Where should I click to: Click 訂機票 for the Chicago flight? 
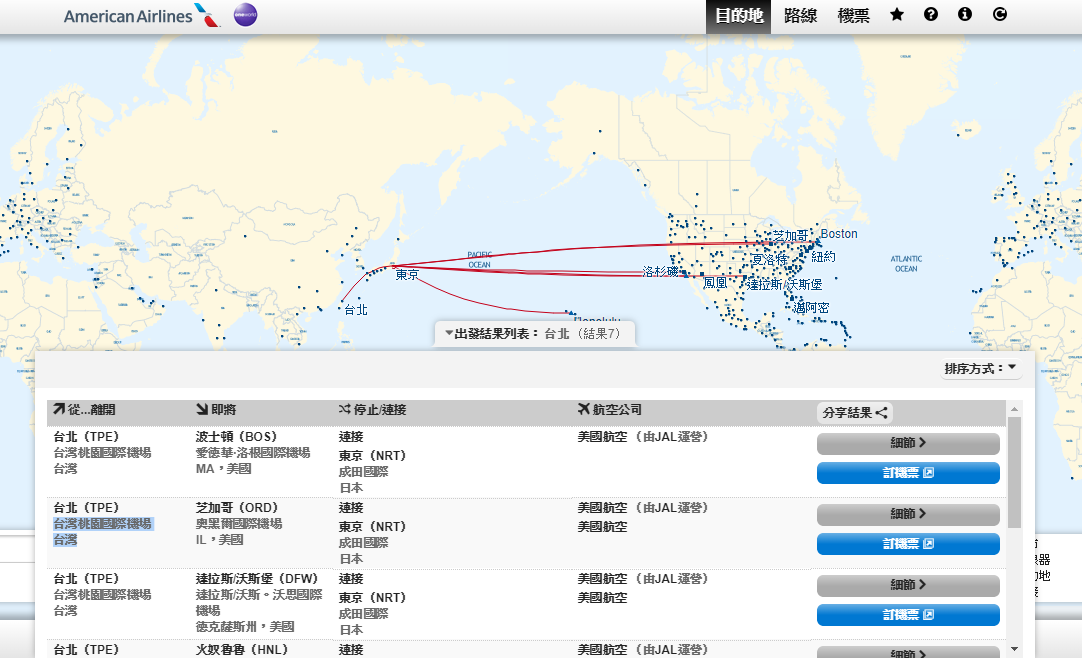click(x=908, y=544)
